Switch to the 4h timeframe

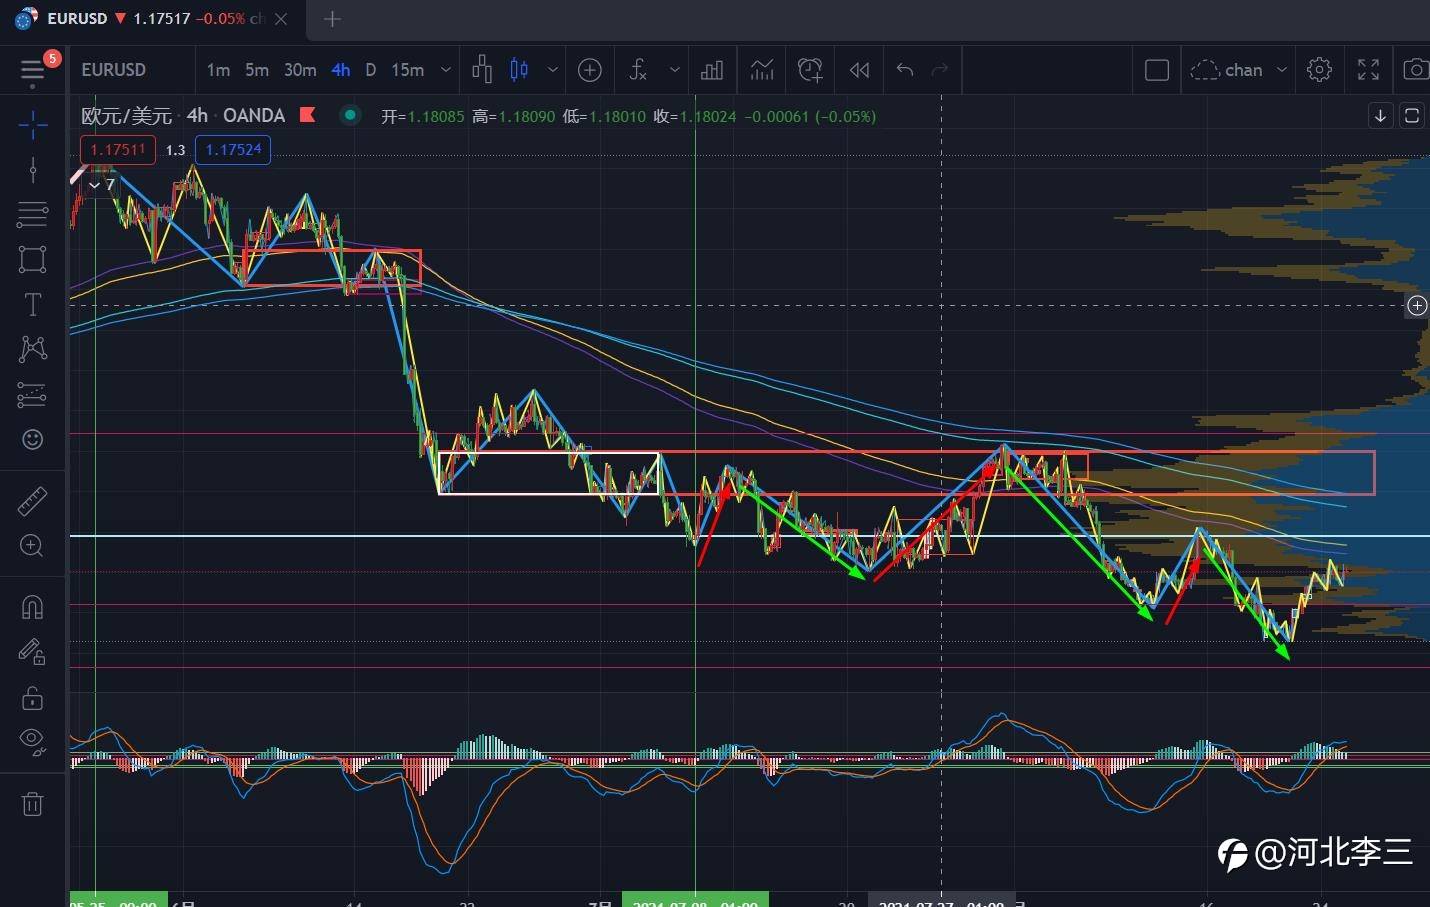(x=340, y=70)
